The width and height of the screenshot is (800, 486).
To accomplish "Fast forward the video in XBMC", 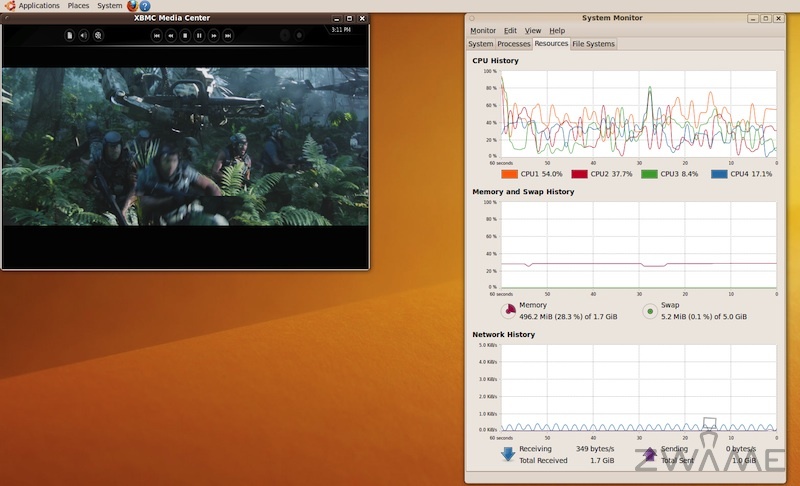I will [x=214, y=35].
